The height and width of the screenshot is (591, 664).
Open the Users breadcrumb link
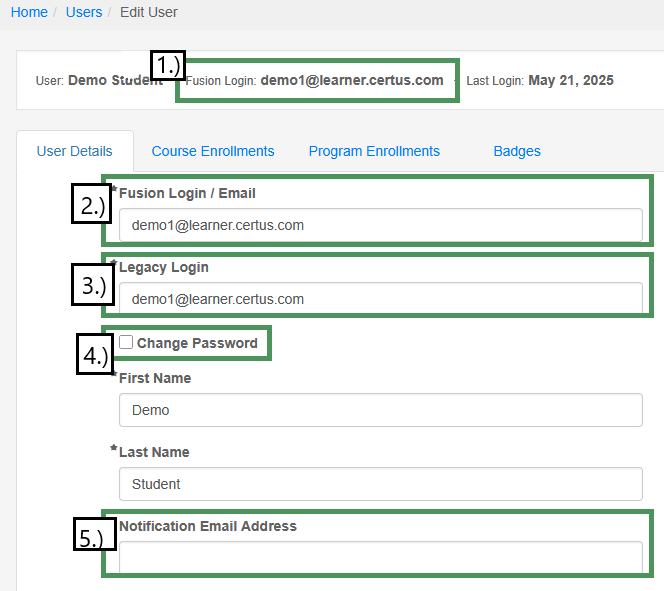[x=84, y=12]
